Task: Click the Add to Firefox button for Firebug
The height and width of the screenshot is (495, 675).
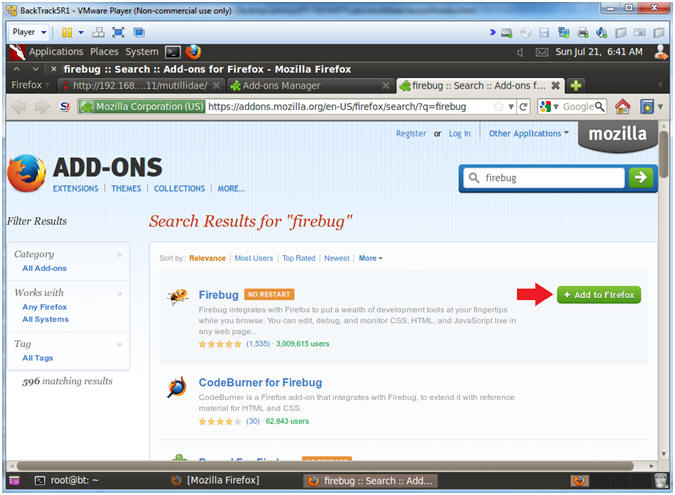Action: (x=599, y=295)
